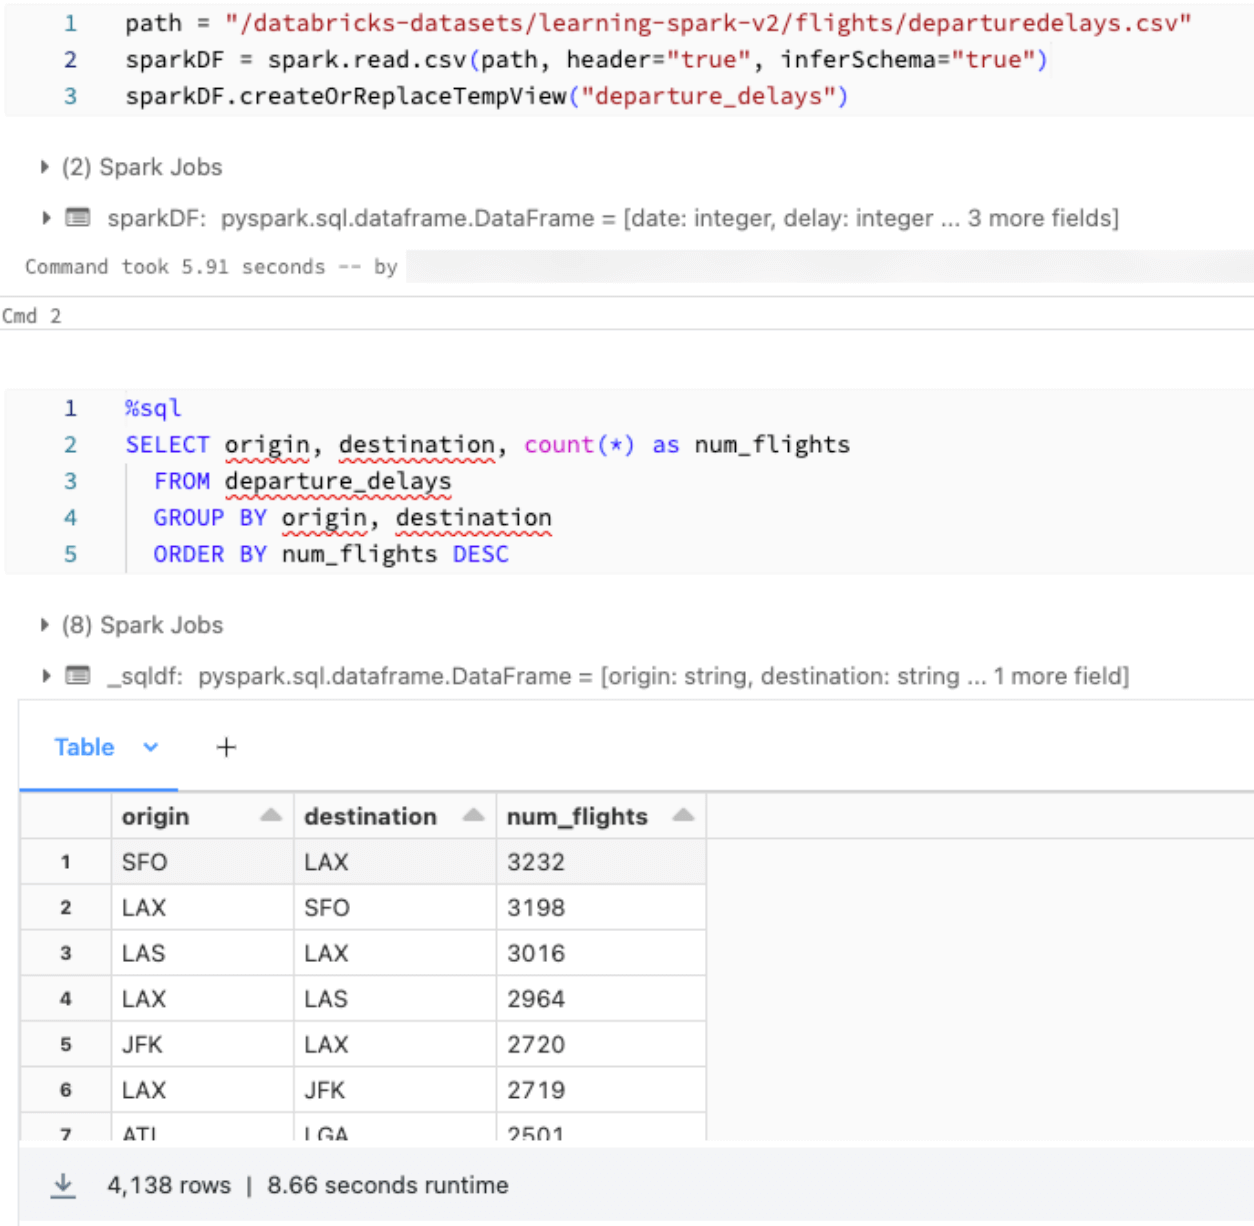The height and width of the screenshot is (1226, 1254).
Task: Click into the createOrReplaceTempView code line
Action: tap(486, 96)
